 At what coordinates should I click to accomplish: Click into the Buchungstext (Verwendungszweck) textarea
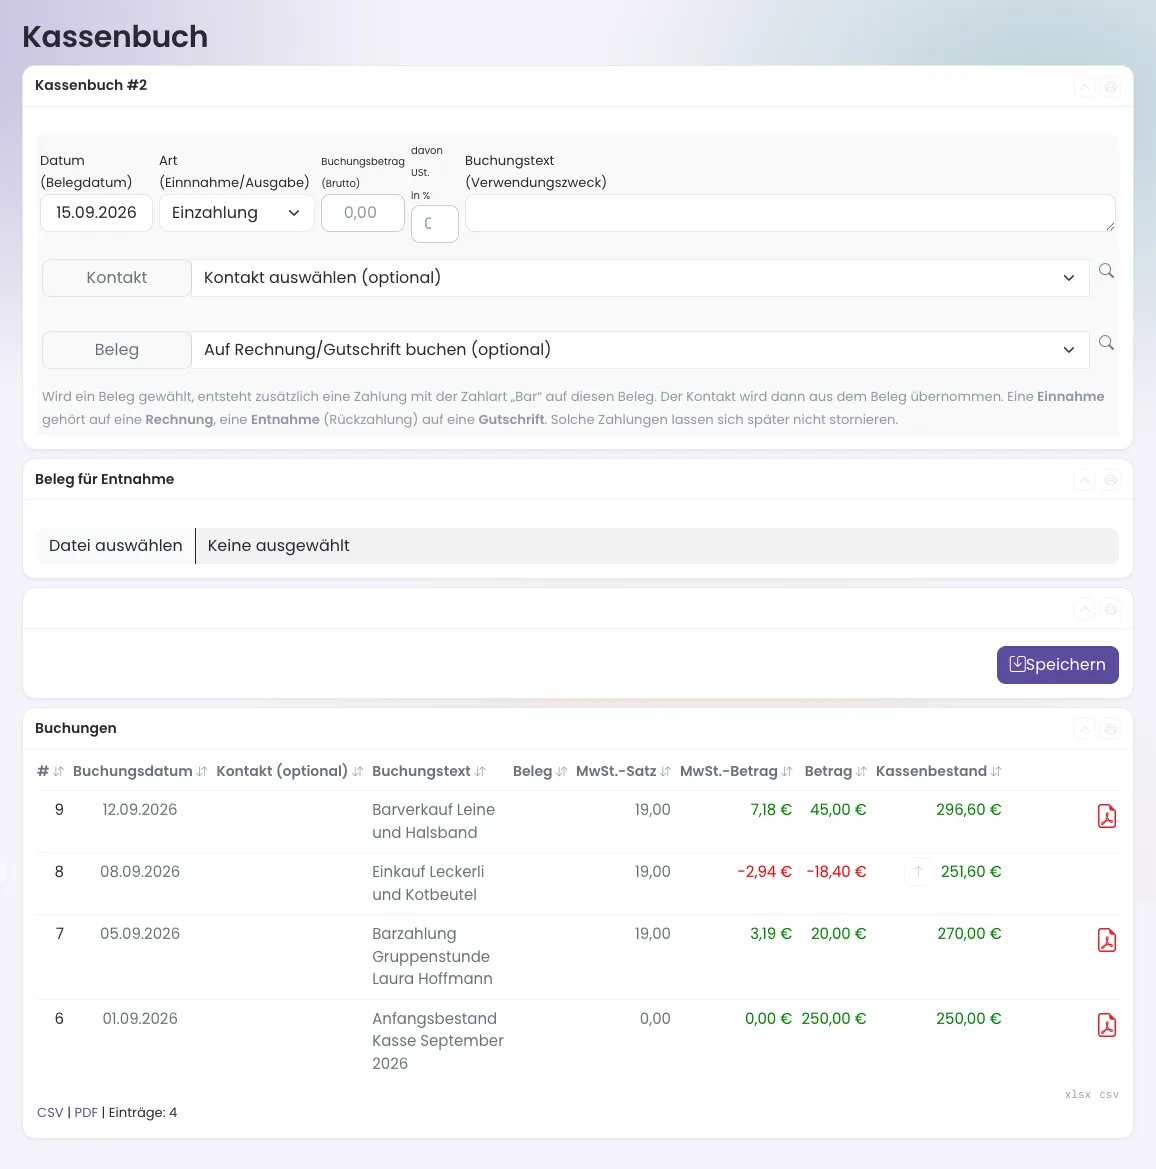click(x=790, y=213)
